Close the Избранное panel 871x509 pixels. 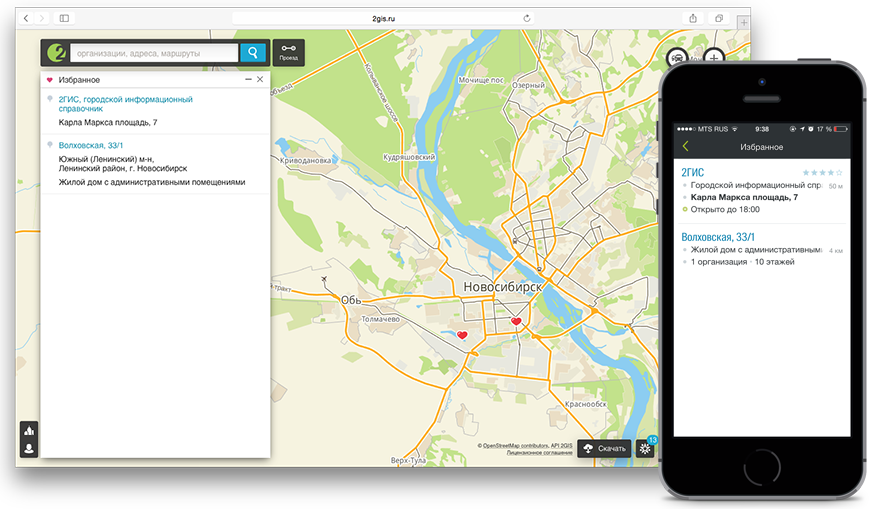[x=260, y=79]
